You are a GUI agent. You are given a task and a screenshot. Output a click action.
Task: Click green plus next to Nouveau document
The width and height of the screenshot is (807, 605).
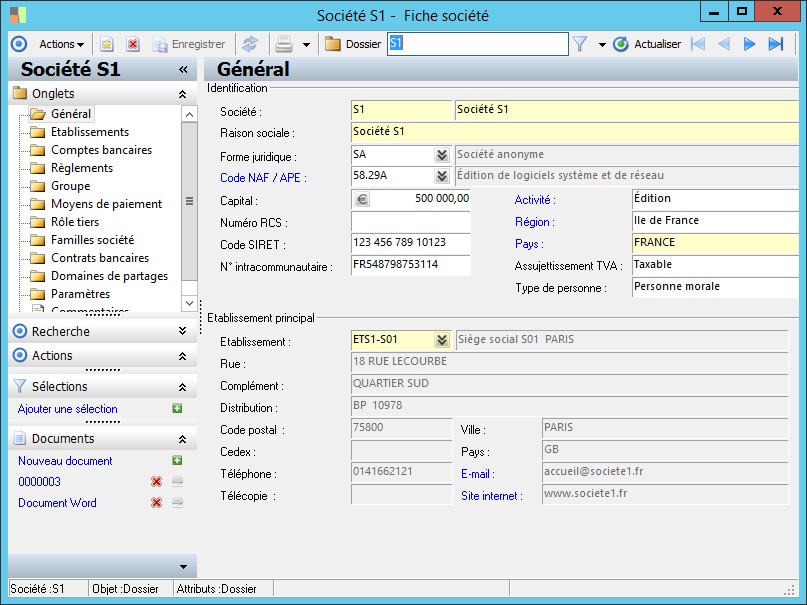coord(177,461)
